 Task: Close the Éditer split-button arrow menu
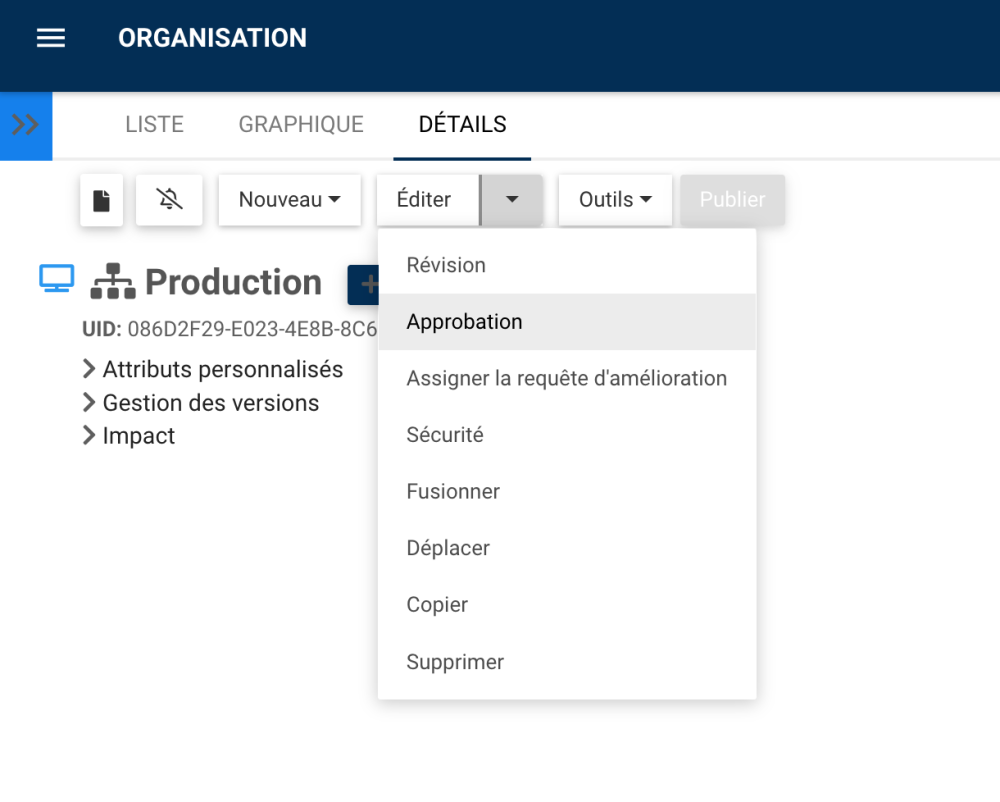(512, 200)
